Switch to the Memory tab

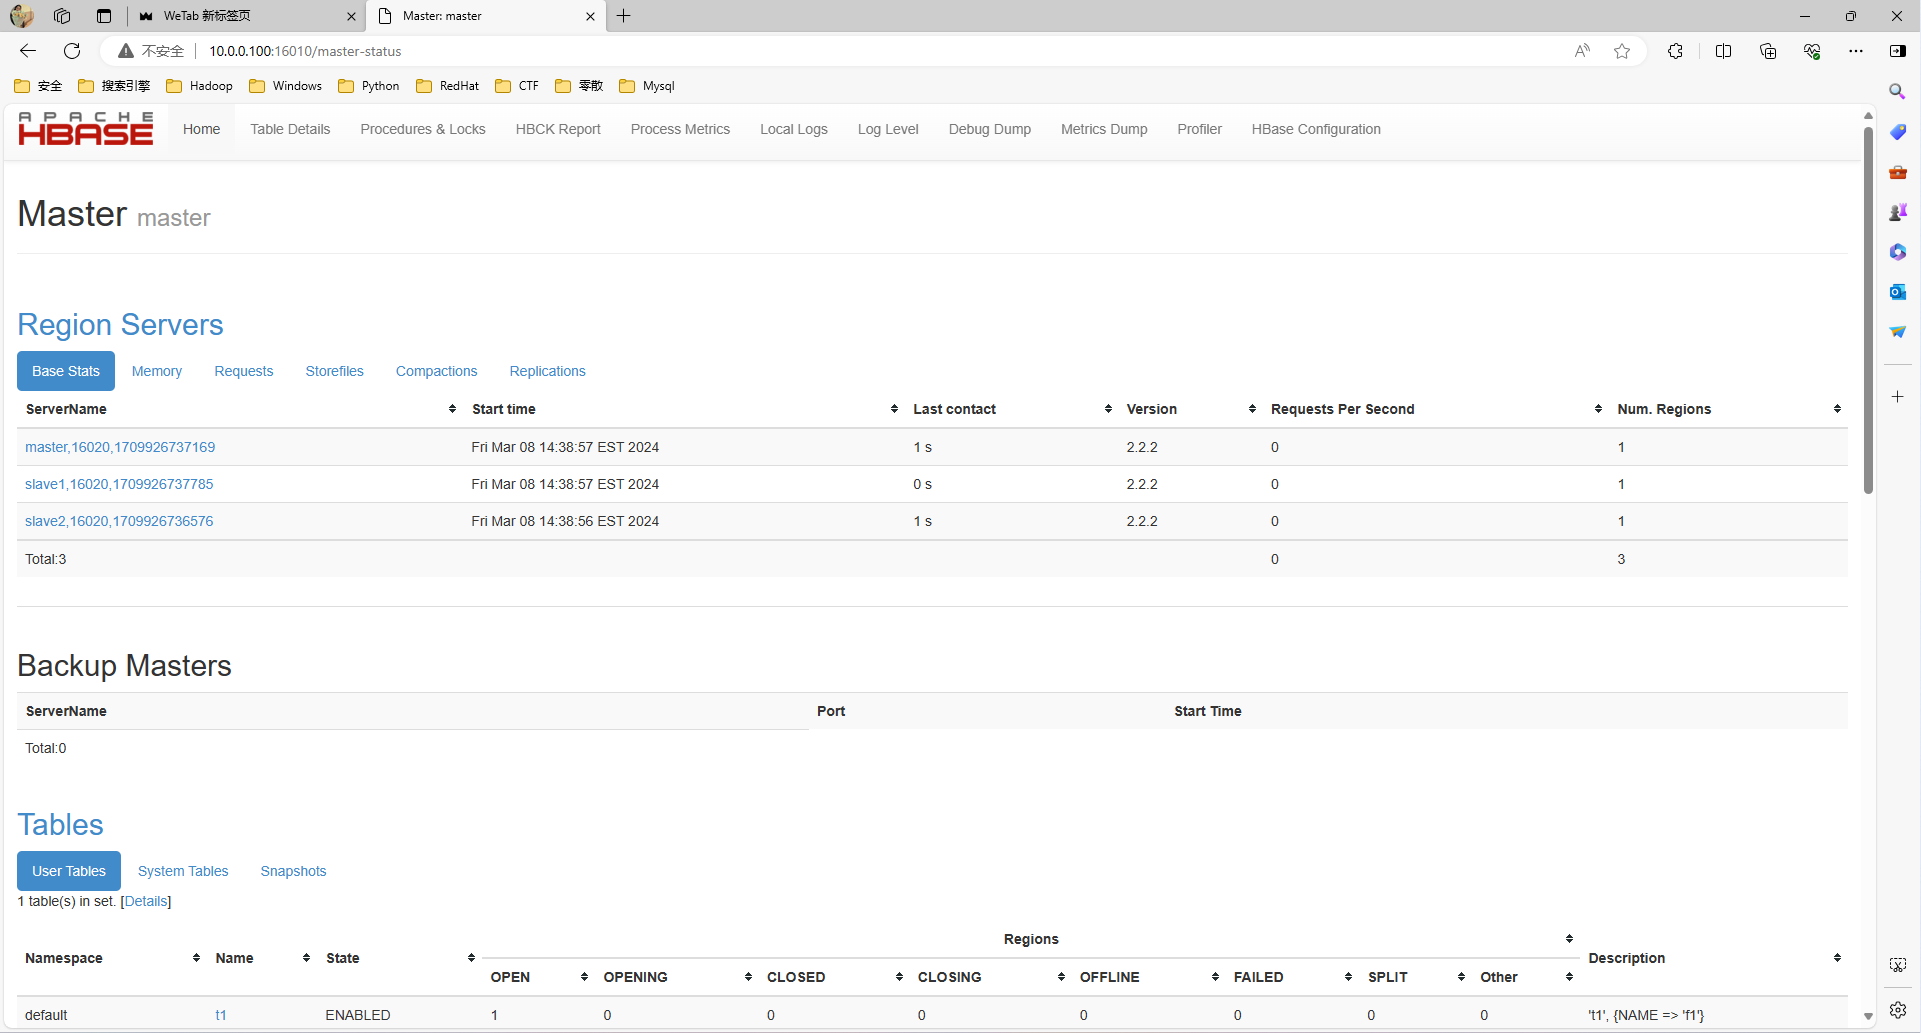[x=157, y=371]
